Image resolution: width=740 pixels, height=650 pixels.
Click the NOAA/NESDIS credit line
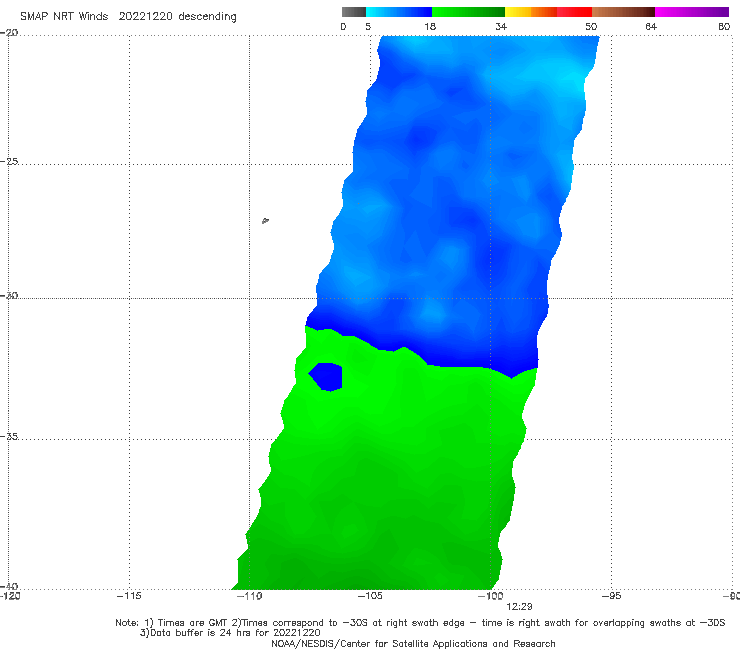pos(413,643)
